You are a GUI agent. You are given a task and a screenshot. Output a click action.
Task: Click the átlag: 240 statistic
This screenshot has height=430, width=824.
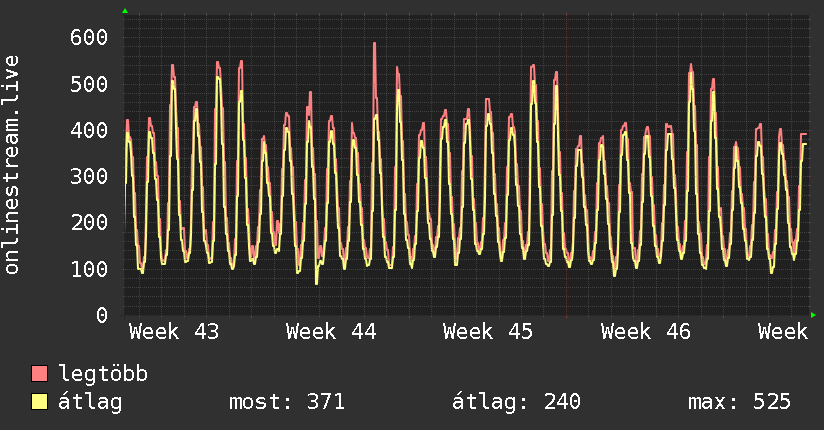pyautogui.click(x=517, y=402)
